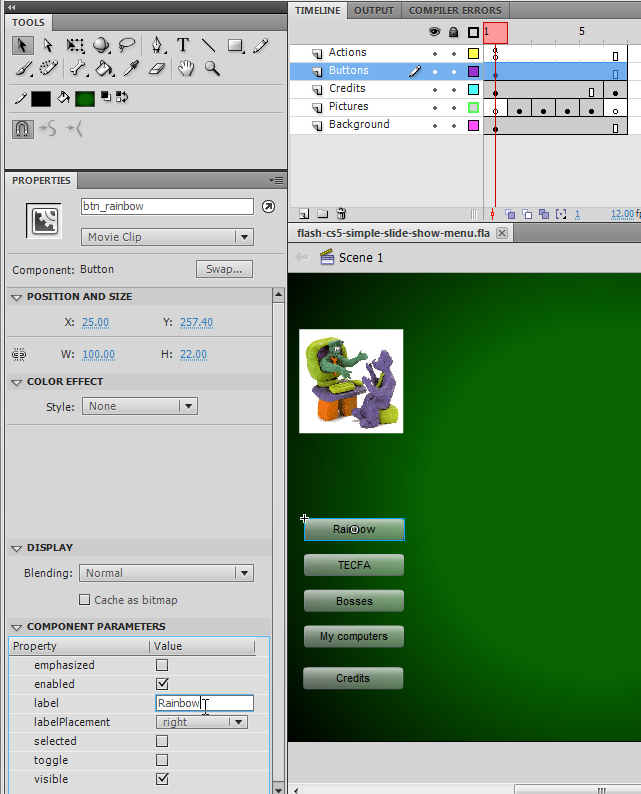The image size is (641, 794).
Task: Select the Pencil tool
Action: click(261, 45)
